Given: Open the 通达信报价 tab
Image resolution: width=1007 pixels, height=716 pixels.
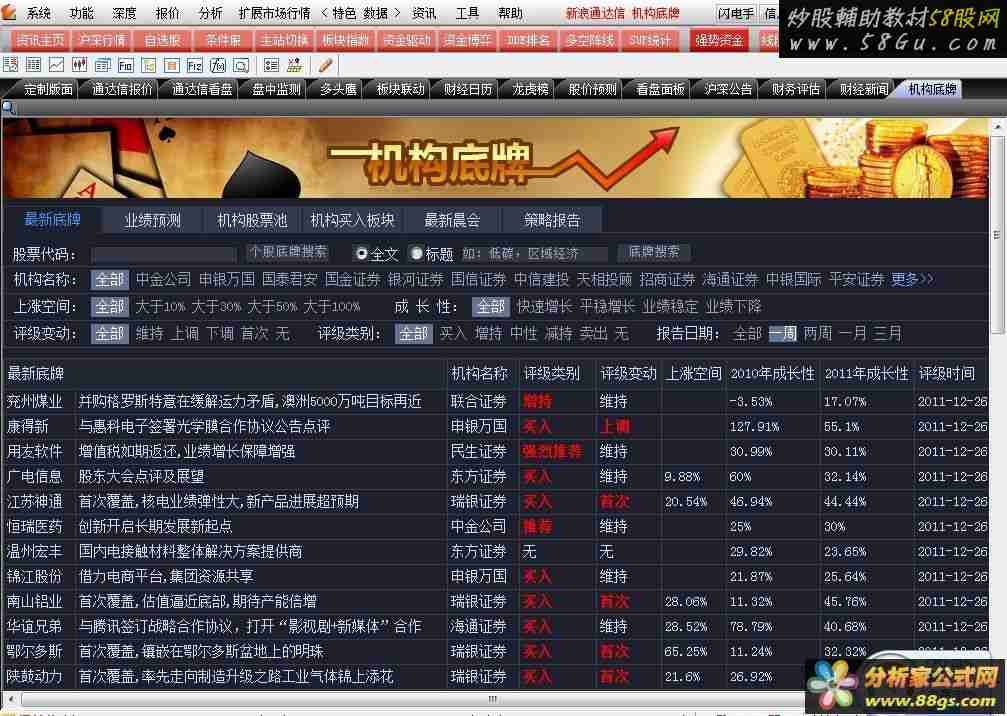Looking at the screenshot, I should (x=122, y=89).
